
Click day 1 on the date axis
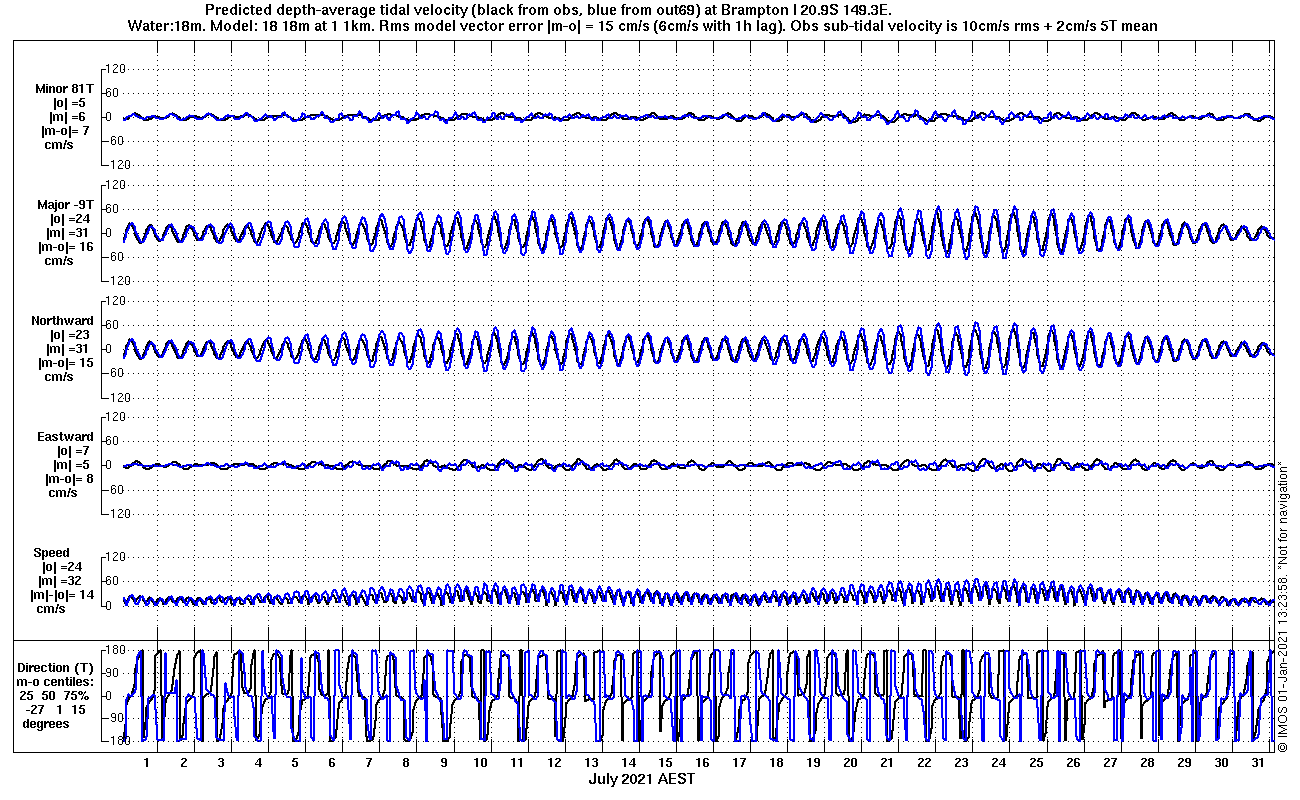(146, 762)
